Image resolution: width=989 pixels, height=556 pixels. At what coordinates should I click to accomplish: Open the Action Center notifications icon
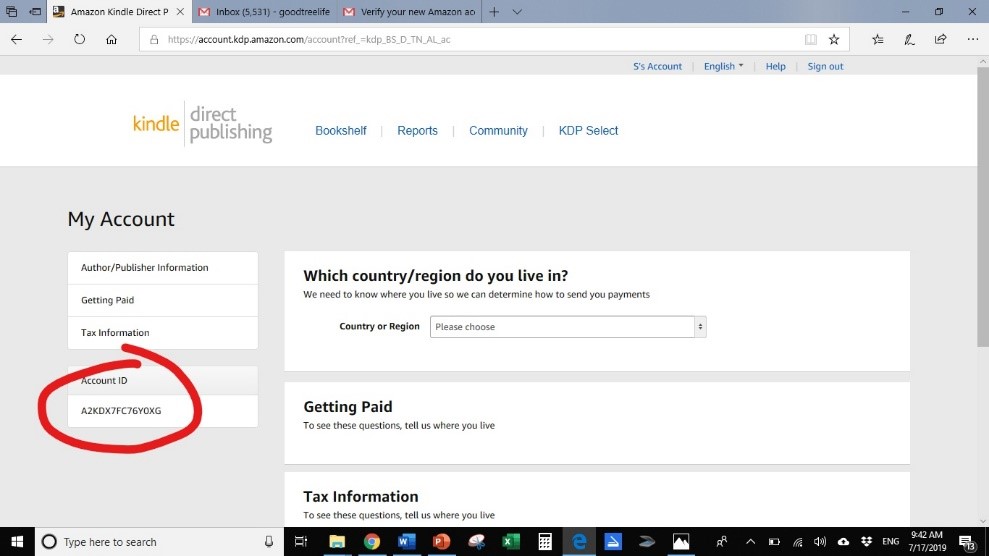tap(968, 542)
